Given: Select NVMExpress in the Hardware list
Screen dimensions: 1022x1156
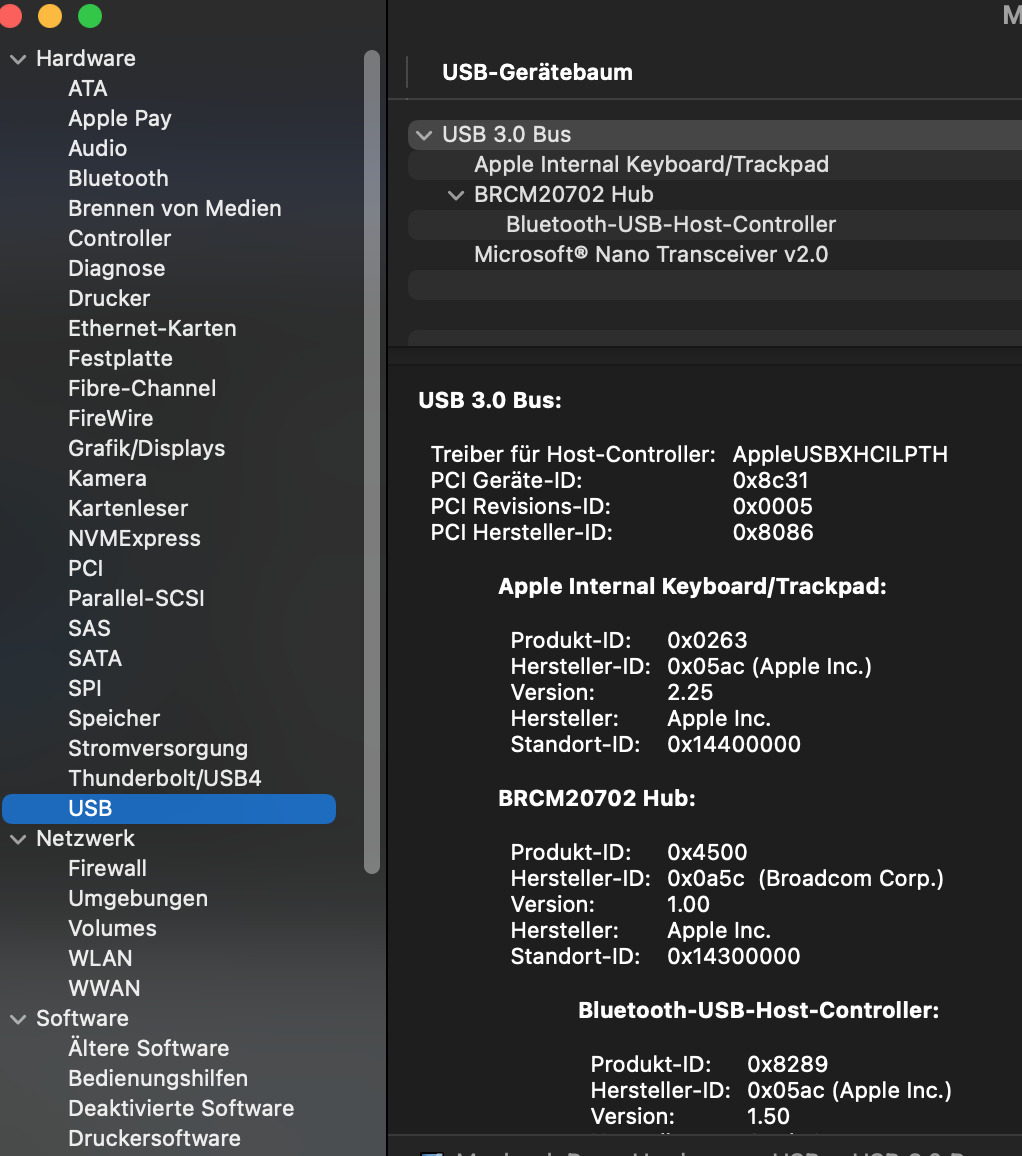Looking at the screenshot, I should pos(134,539).
